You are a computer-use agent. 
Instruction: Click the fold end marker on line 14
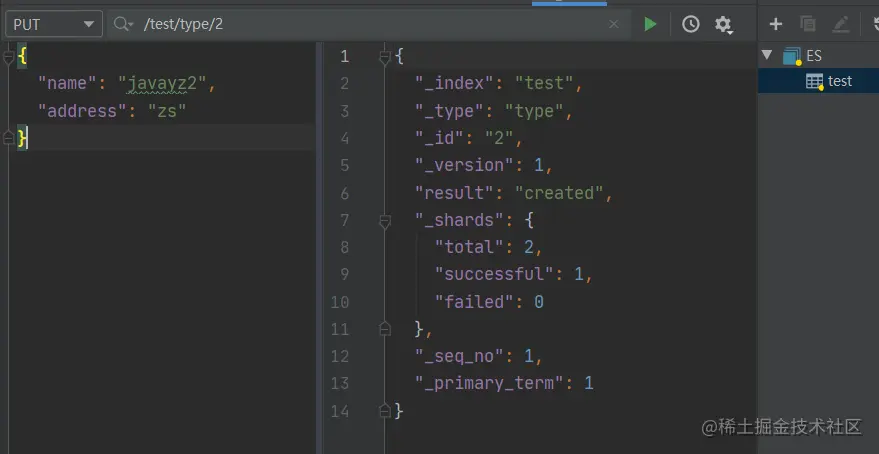[385, 411]
